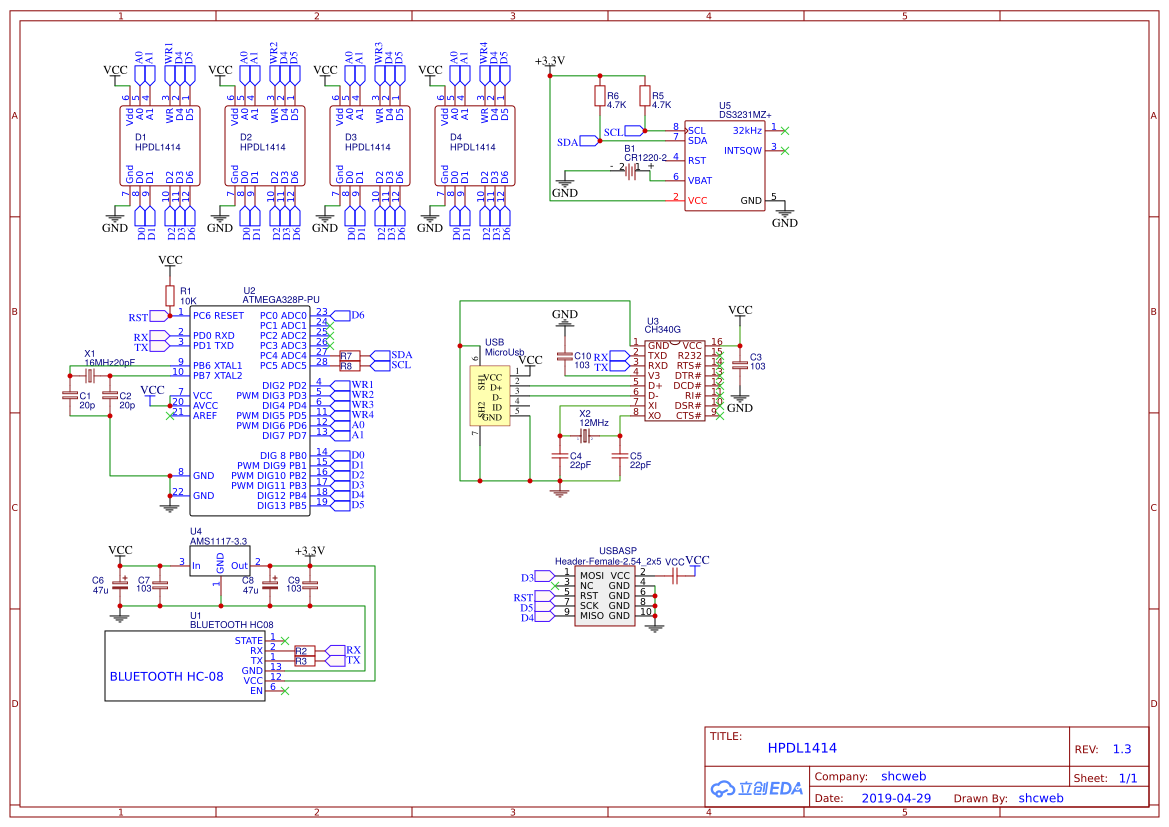Click capacitor C8 47u symbol
This screenshot has height=827, width=1169.
pos(270,585)
